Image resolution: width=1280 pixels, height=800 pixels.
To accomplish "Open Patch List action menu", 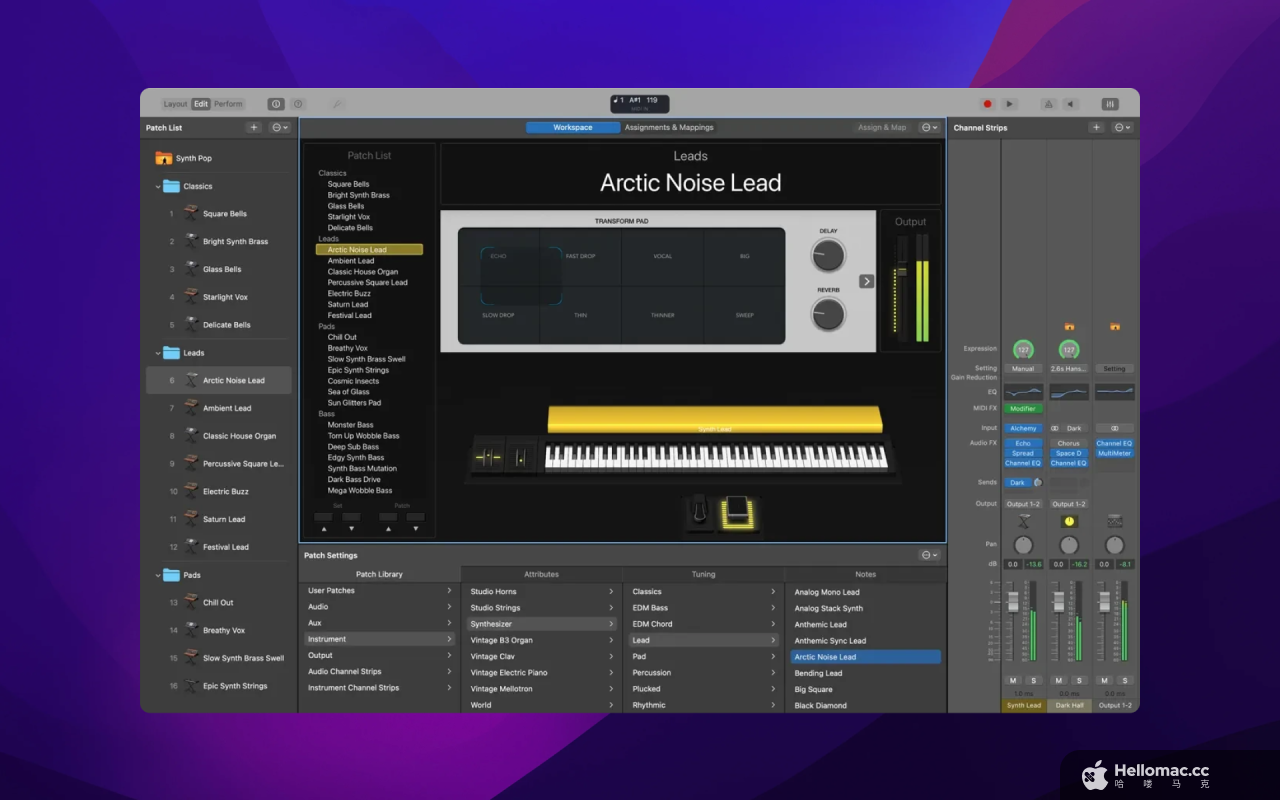I will coord(280,128).
